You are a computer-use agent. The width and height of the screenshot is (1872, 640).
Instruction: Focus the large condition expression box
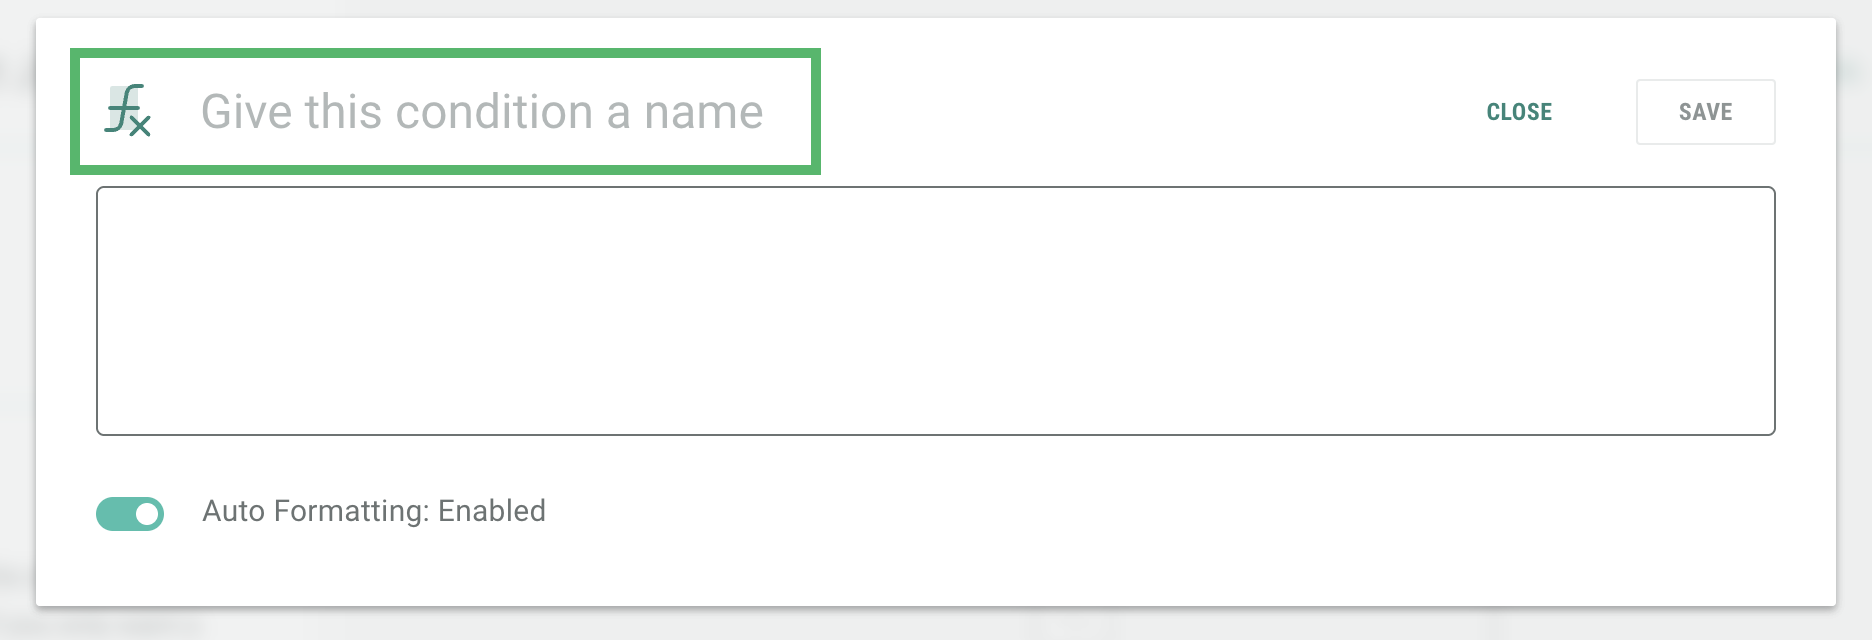click(x=935, y=311)
